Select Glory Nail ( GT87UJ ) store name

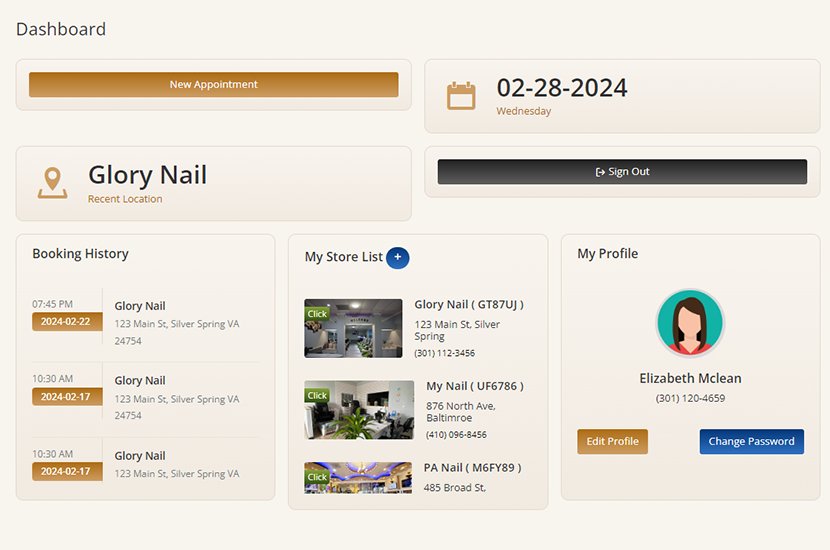click(469, 304)
